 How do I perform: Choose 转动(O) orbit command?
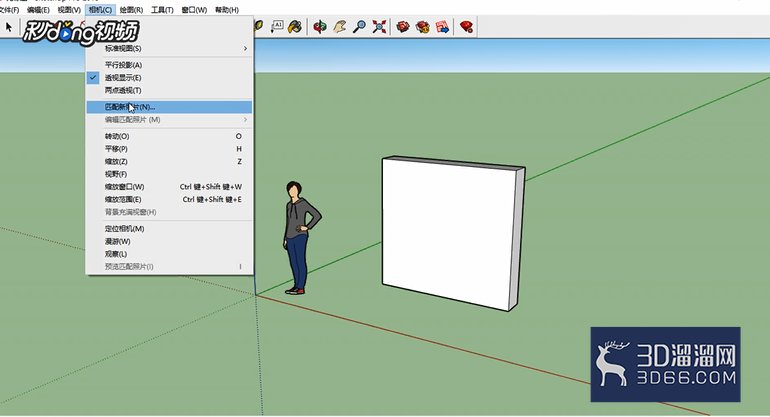(x=169, y=136)
